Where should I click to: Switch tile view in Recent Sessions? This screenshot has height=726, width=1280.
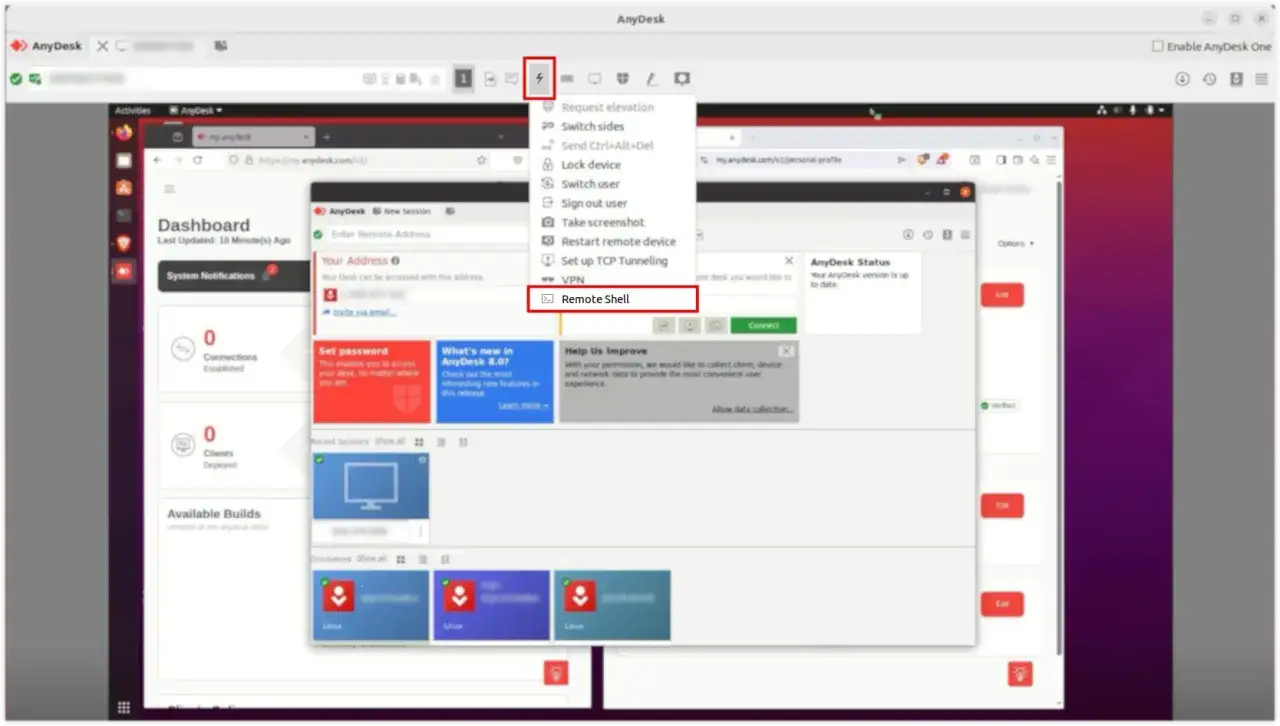pos(419,441)
